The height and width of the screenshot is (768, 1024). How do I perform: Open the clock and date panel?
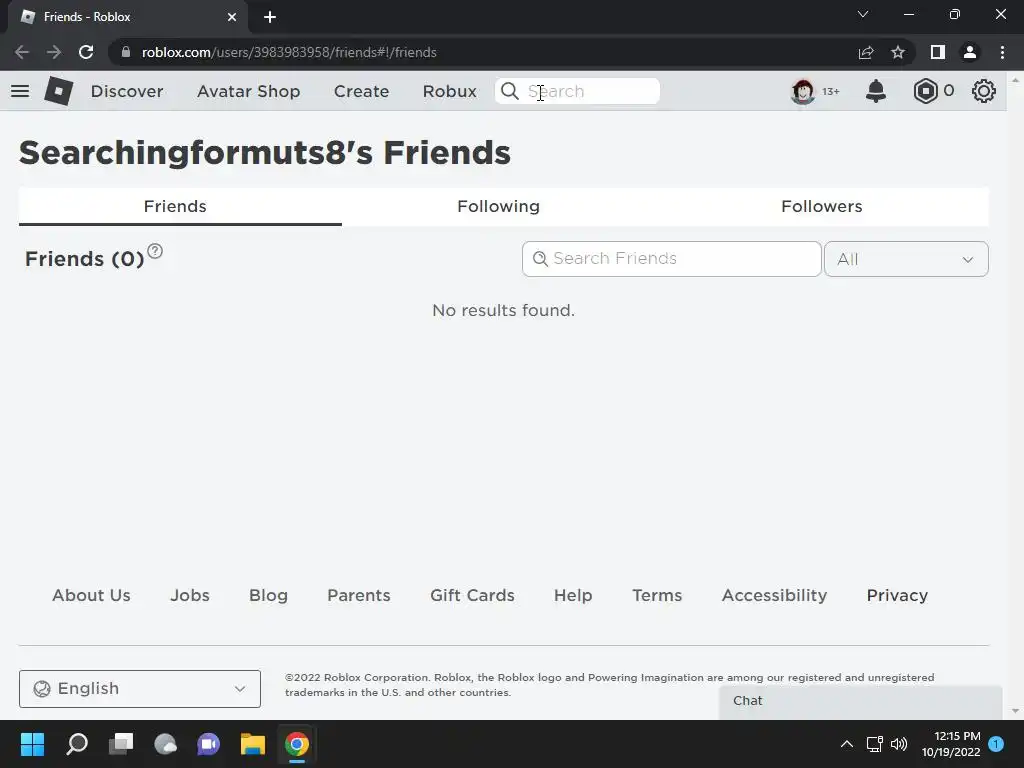pos(951,744)
